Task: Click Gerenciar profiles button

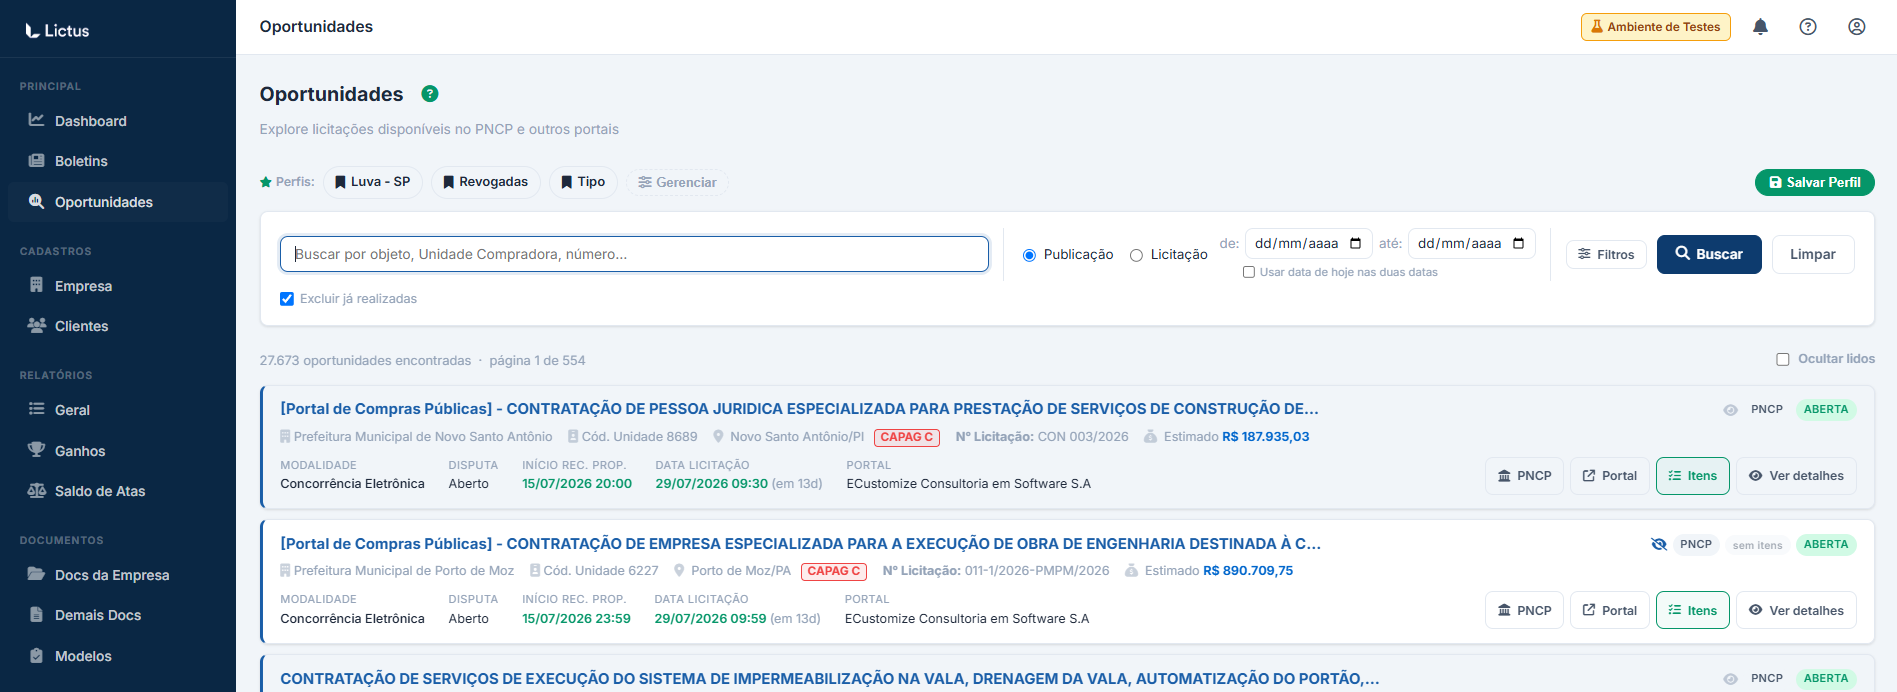Action: click(x=677, y=182)
